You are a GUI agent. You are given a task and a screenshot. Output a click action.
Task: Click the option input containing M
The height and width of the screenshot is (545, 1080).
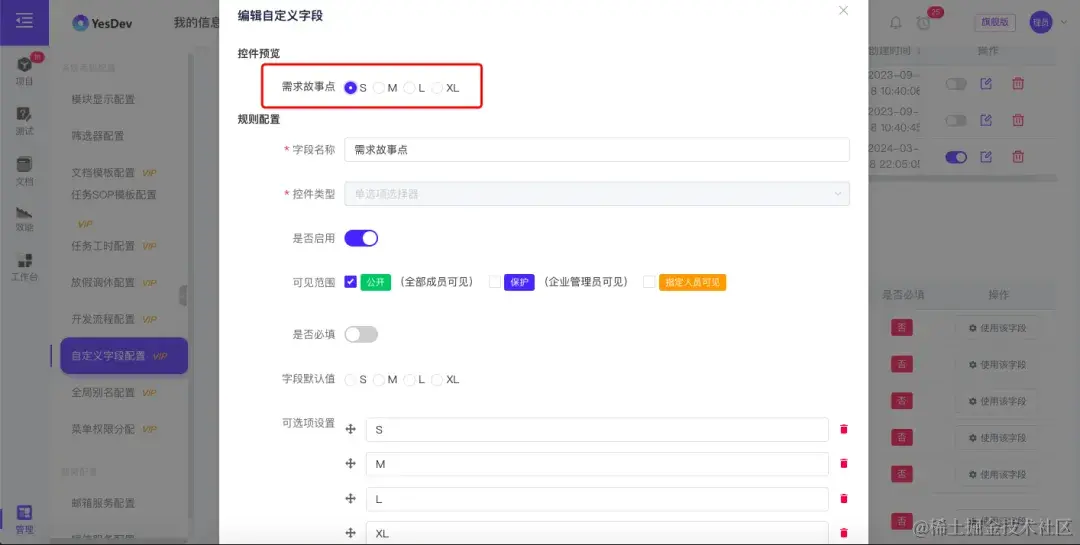596,464
